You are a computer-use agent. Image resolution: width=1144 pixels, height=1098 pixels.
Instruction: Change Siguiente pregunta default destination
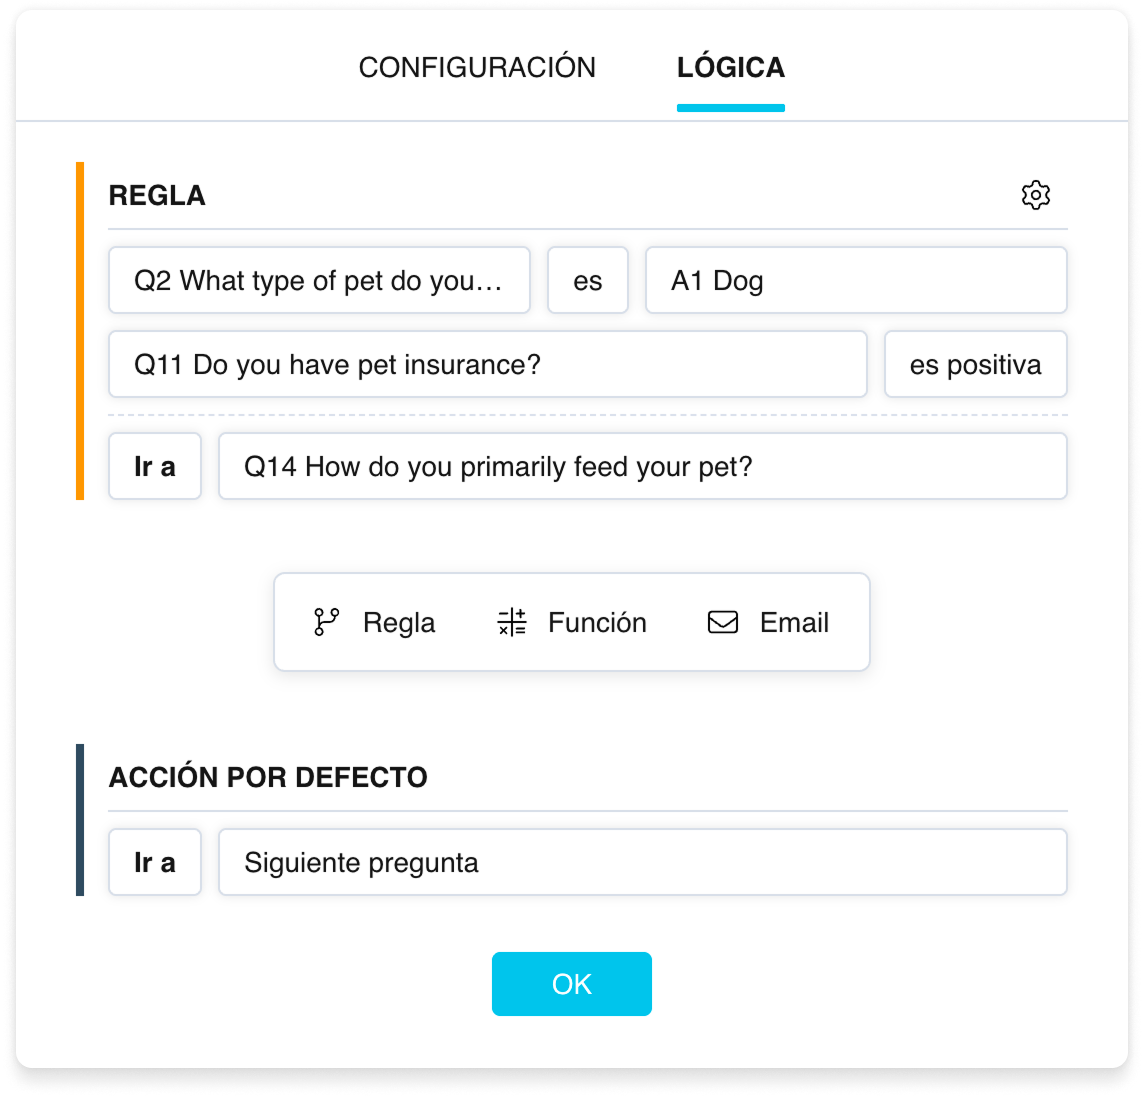[x=643, y=862]
